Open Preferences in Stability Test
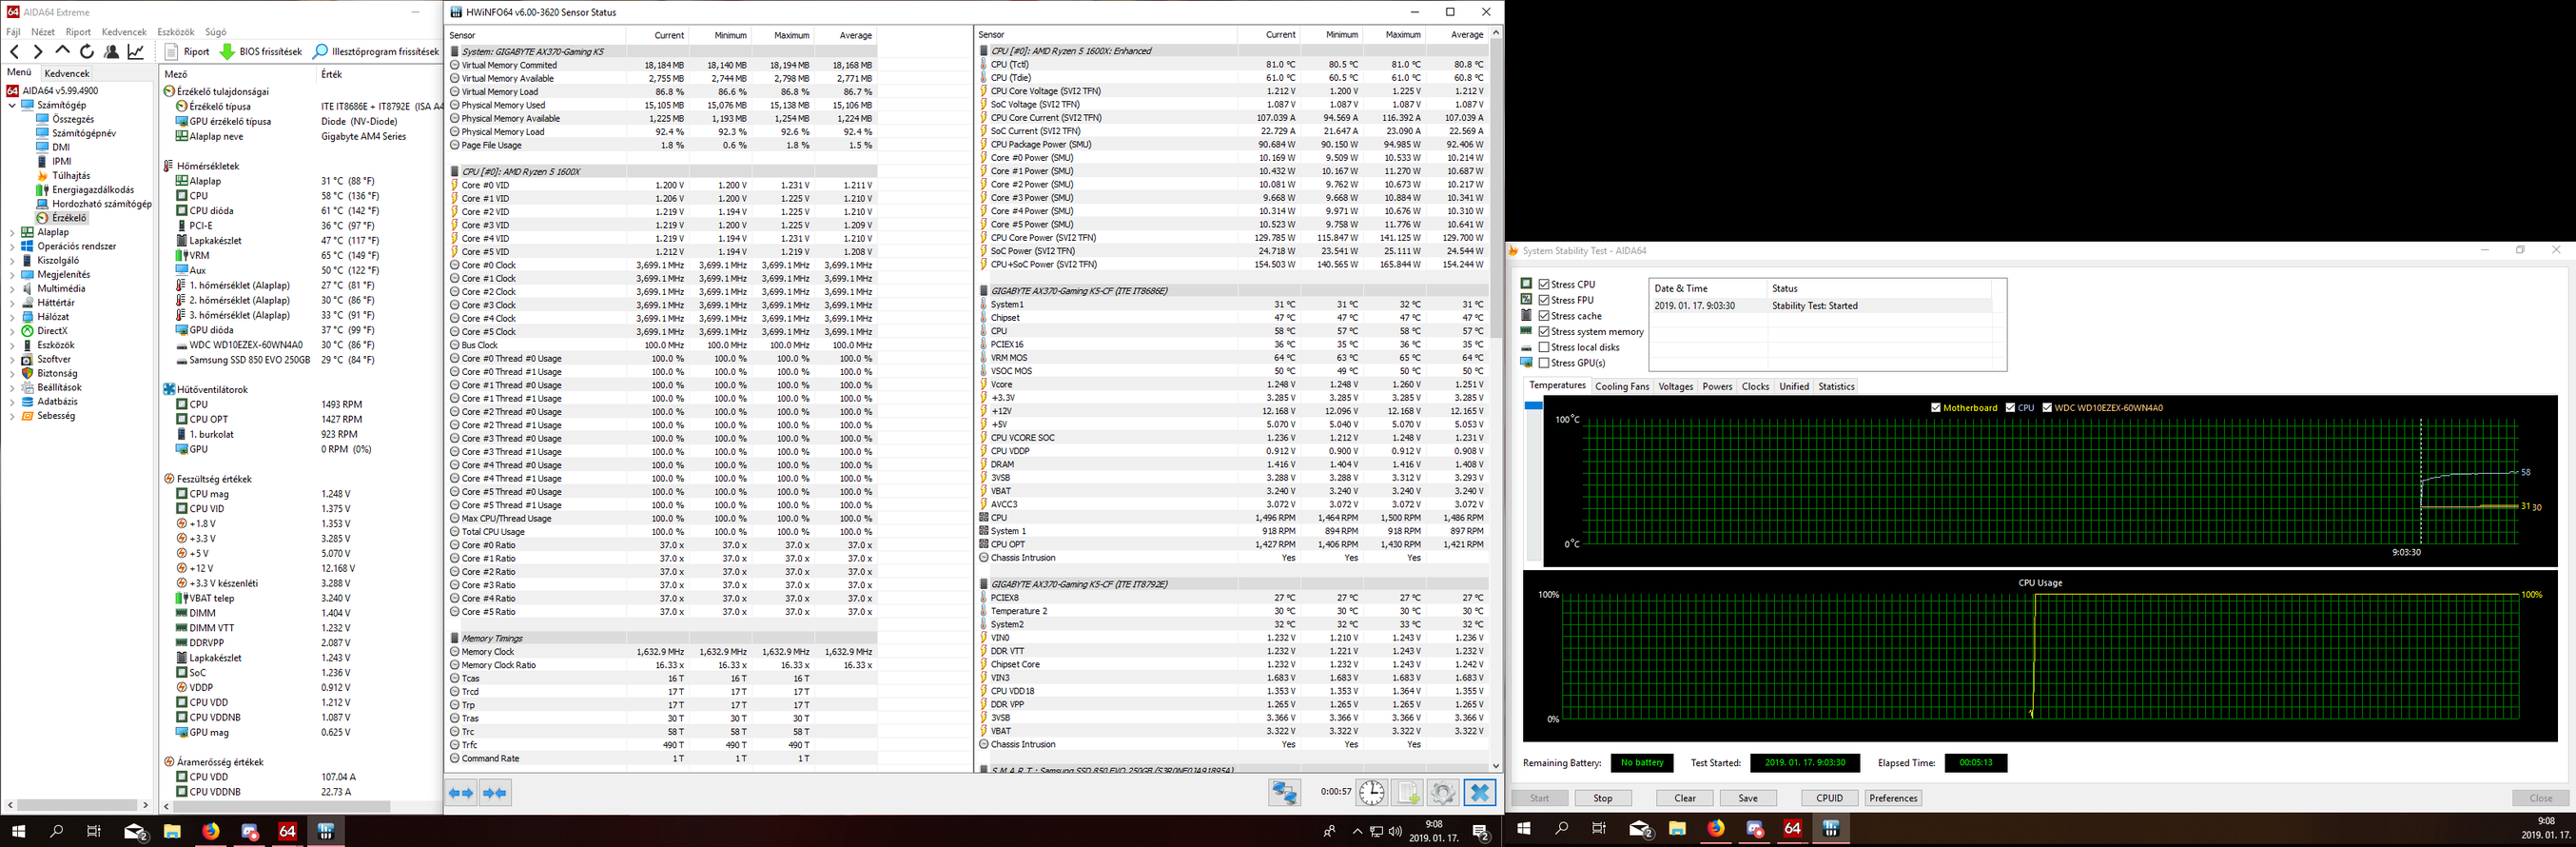The height and width of the screenshot is (847, 2576). pos(1893,798)
